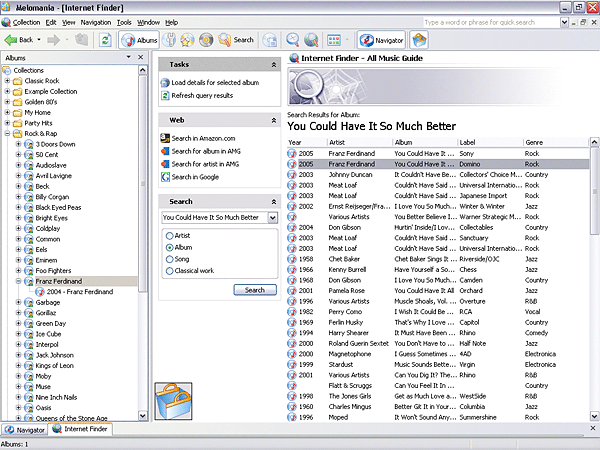This screenshot has height=450, width=600.
Task: Click Load details for selected album
Action: click(x=214, y=82)
